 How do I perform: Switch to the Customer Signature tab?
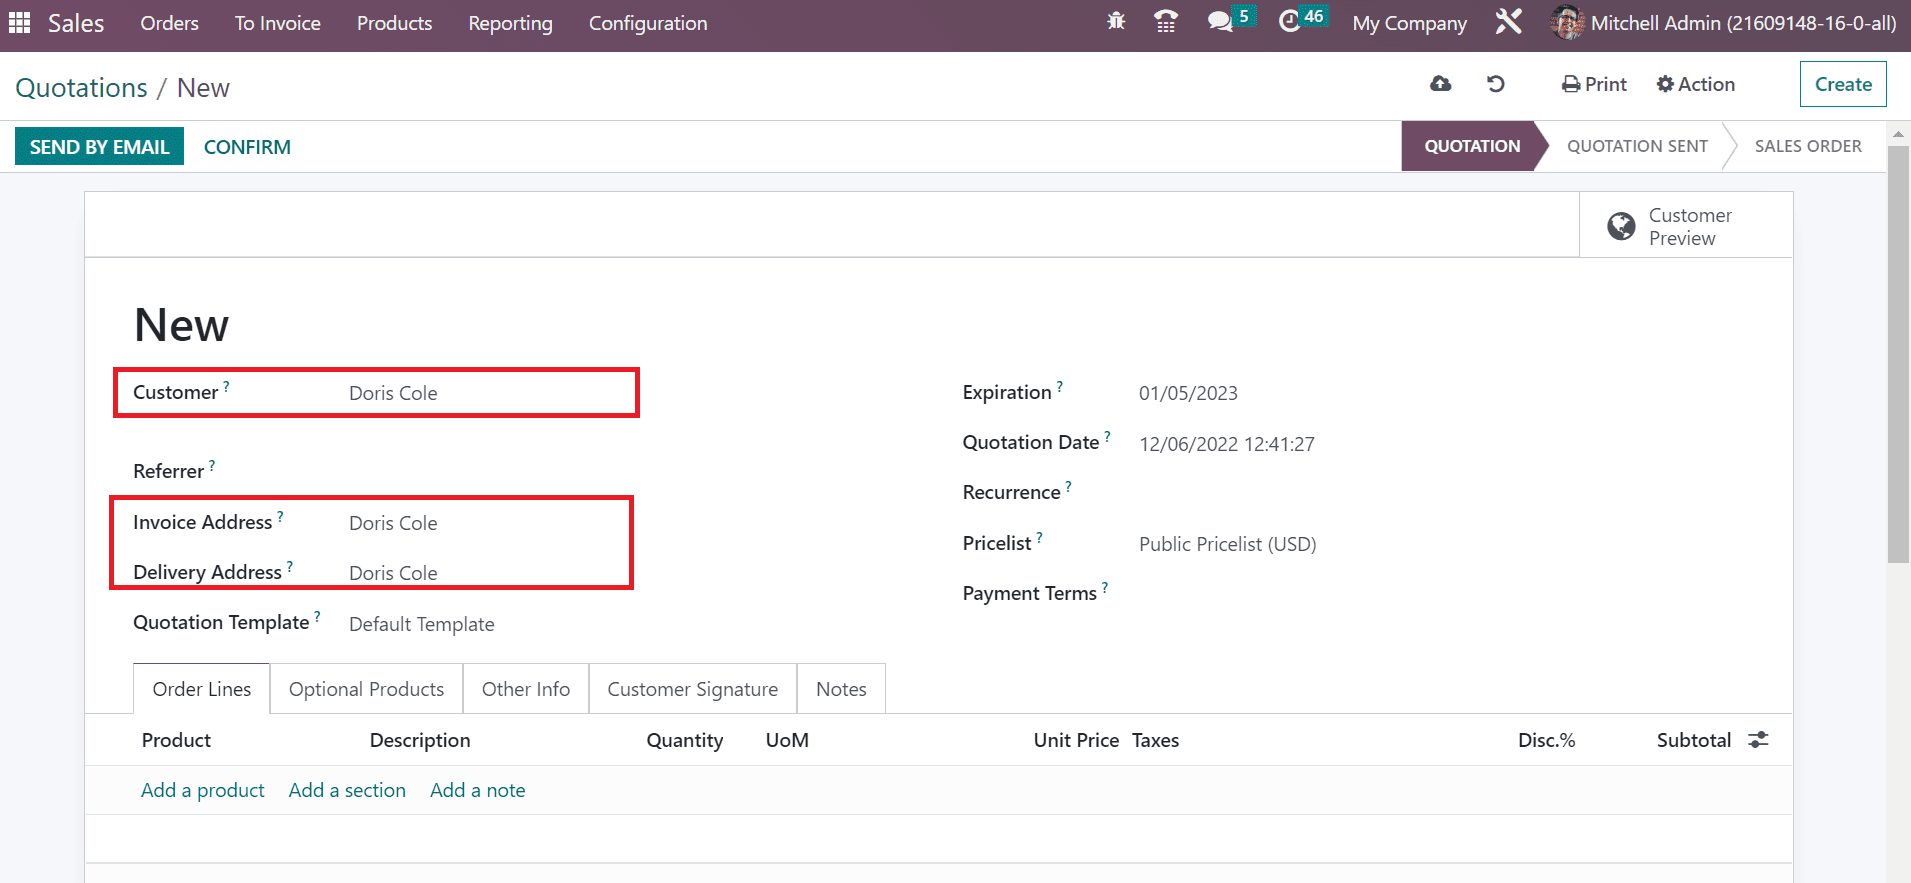[x=693, y=689]
